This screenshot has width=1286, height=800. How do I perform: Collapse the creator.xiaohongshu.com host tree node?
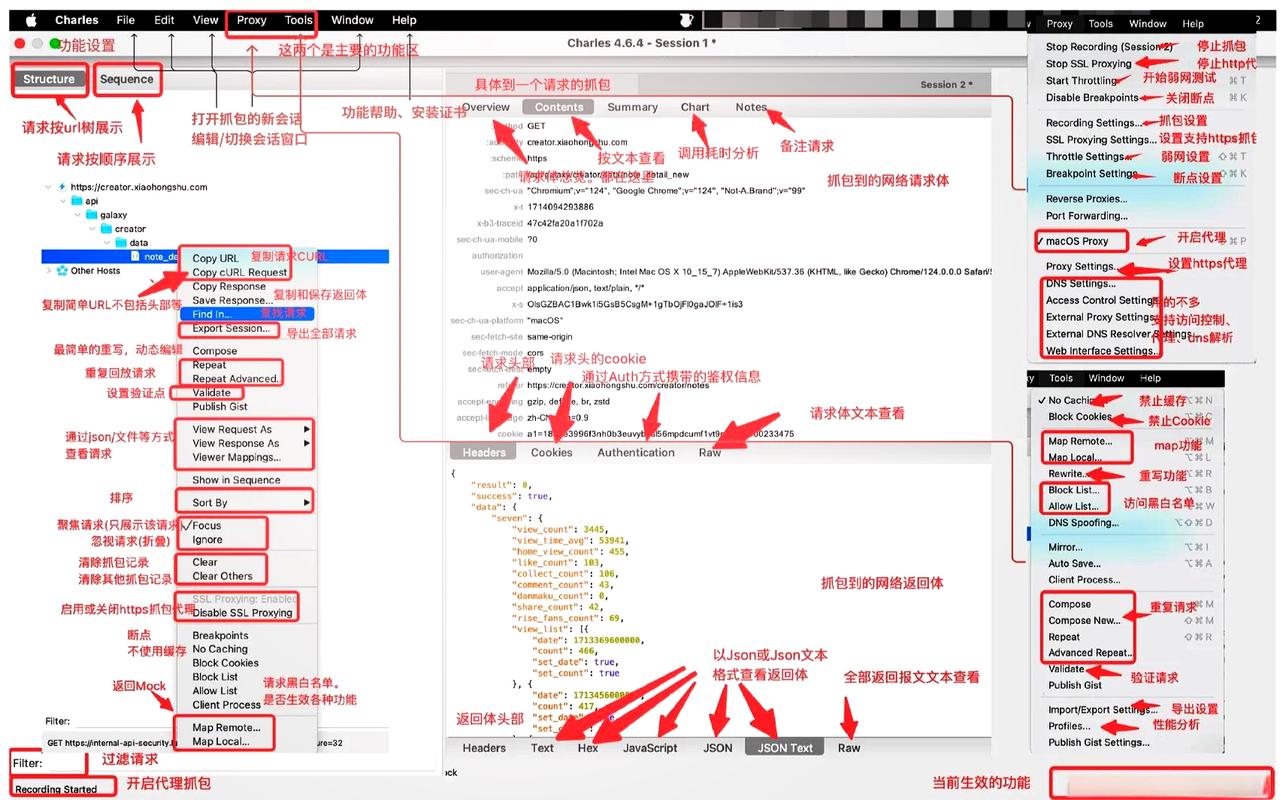pos(48,187)
